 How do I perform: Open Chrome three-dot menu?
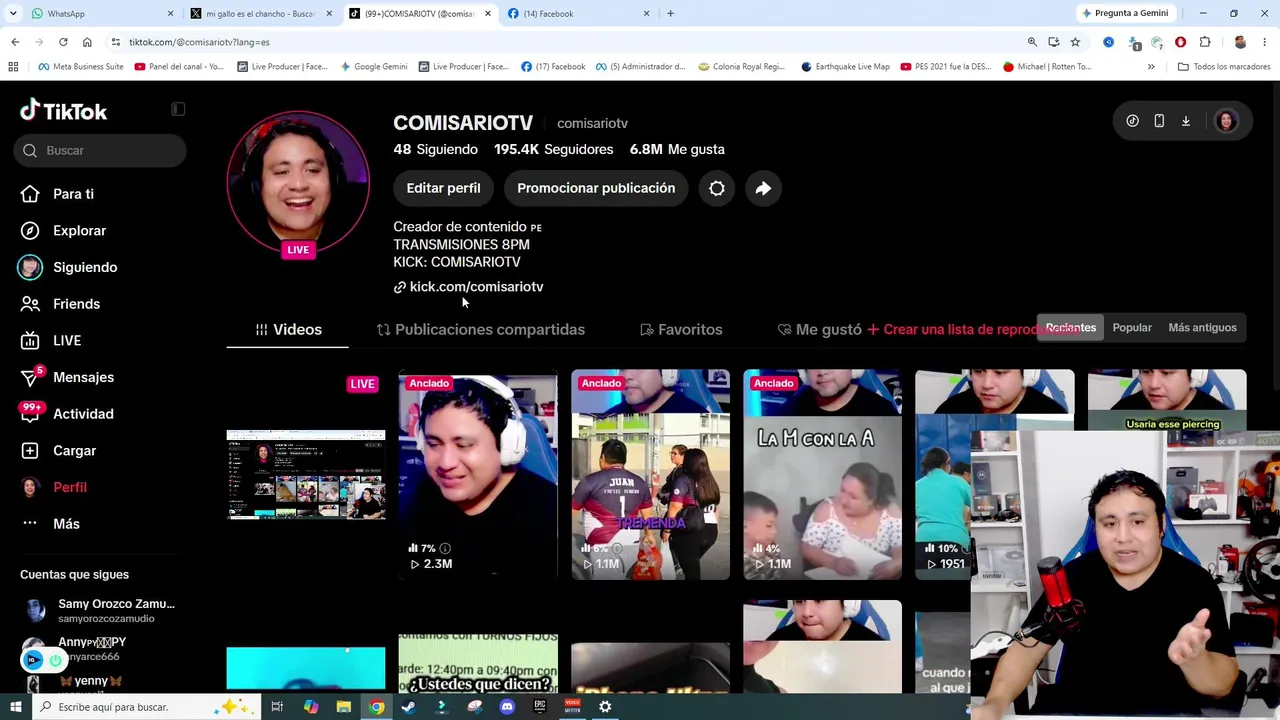coord(1265,42)
